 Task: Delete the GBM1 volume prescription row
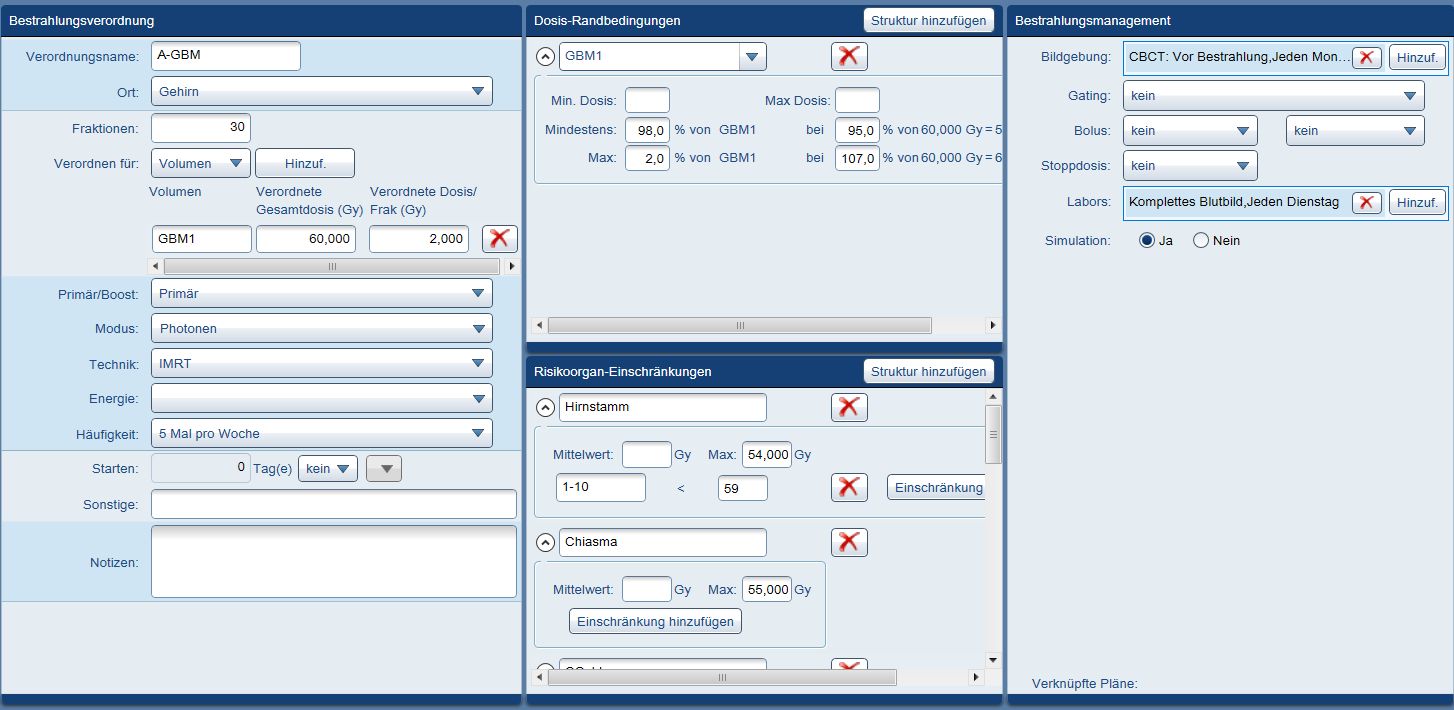pyautogui.click(x=500, y=239)
